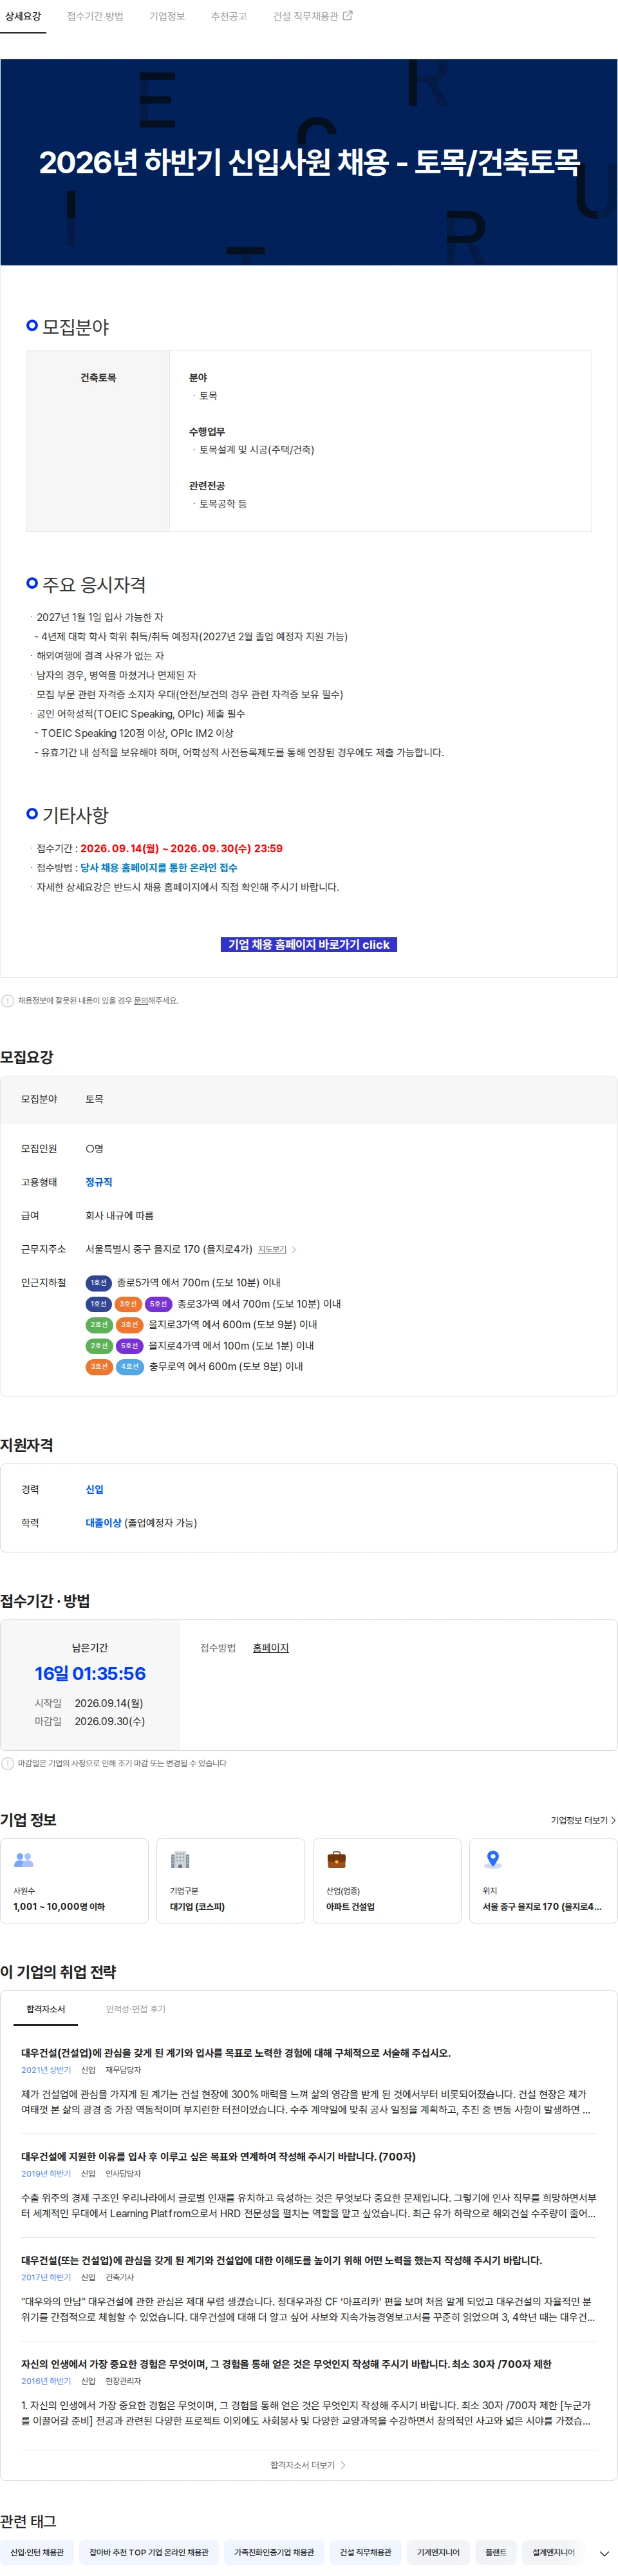Click the 문의 link in wrong-info notice

pyautogui.click(x=141, y=1000)
